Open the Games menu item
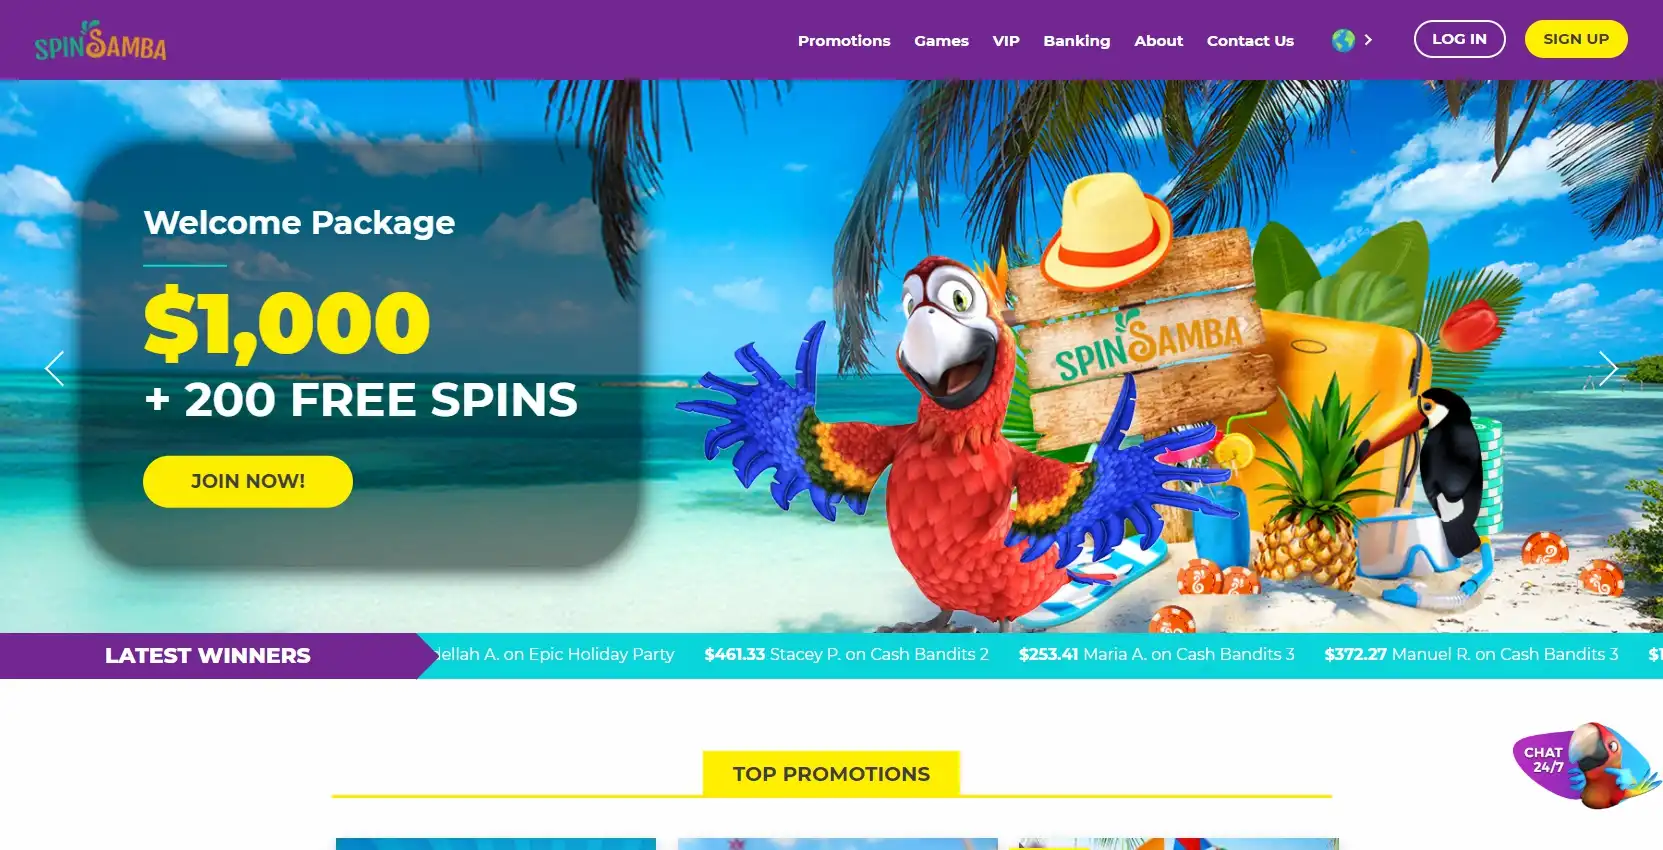This screenshot has width=1663, height=850. [941, 41]
